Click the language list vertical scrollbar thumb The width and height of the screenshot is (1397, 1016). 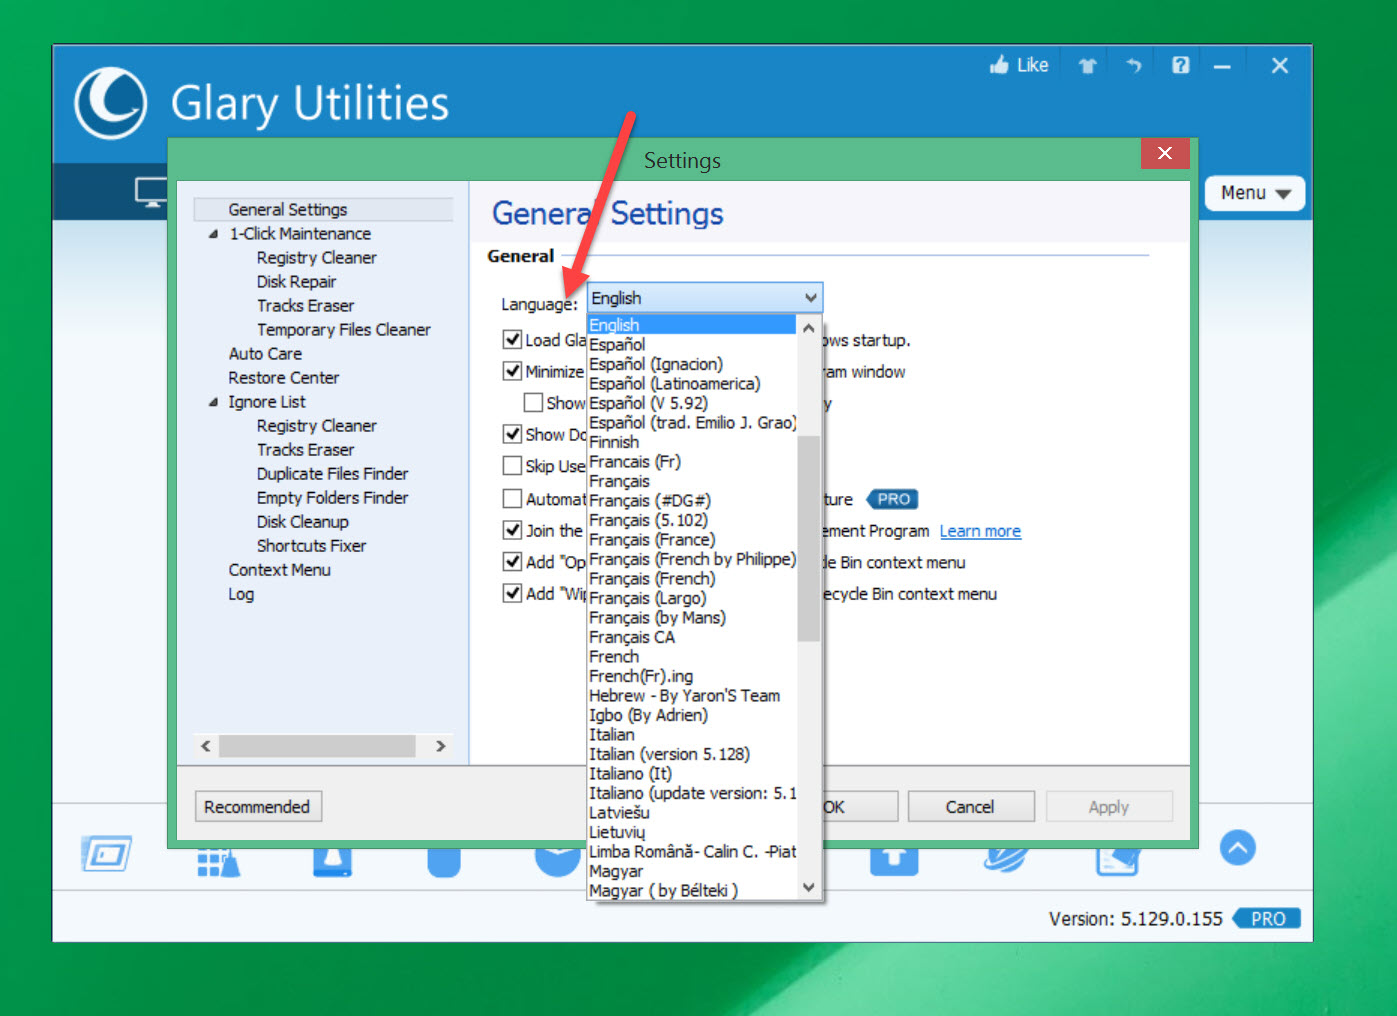(809, 538)
